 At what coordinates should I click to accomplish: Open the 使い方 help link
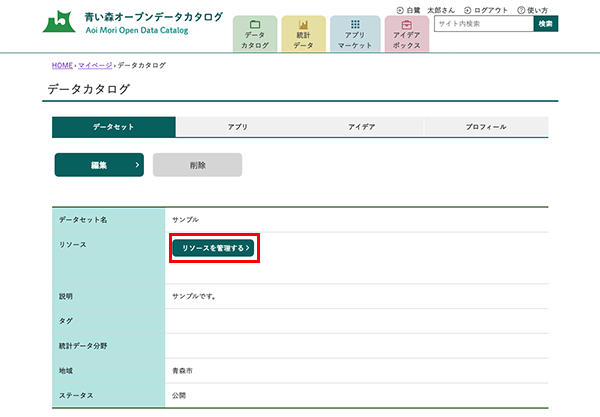click(533, 10)
